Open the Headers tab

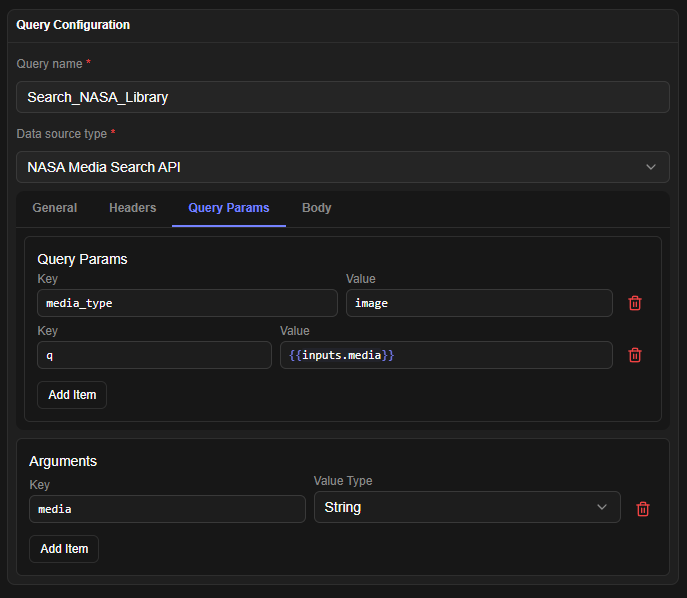[132, 208]
